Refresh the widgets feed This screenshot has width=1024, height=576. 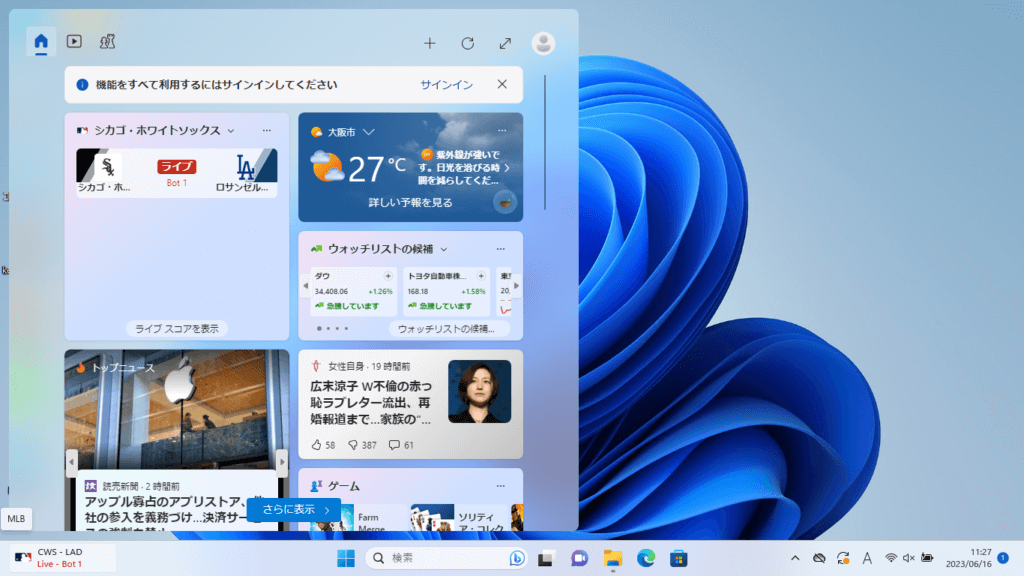(x=467, y=43)
